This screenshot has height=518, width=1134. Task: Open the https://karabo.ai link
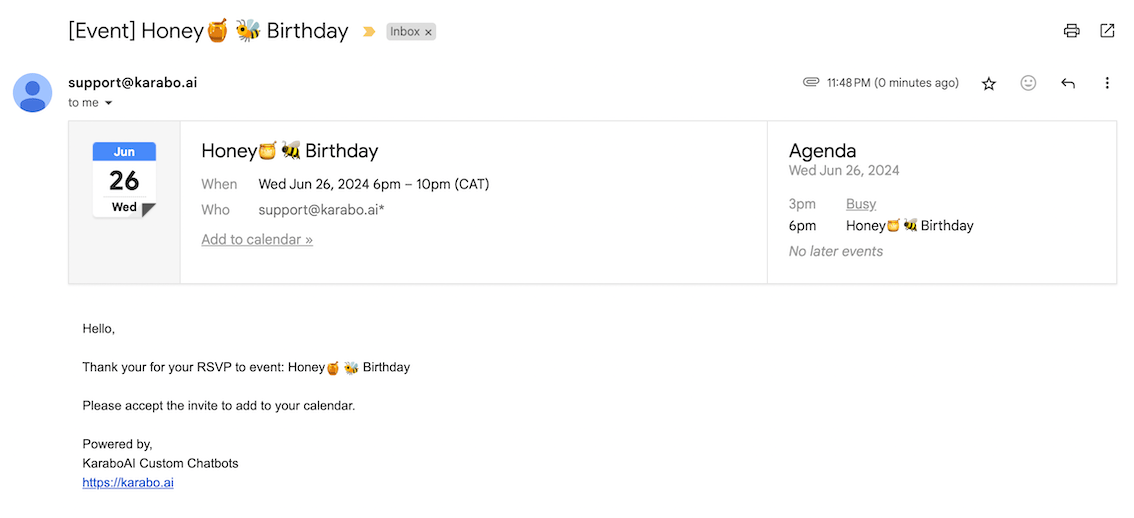tap(128, 482)
